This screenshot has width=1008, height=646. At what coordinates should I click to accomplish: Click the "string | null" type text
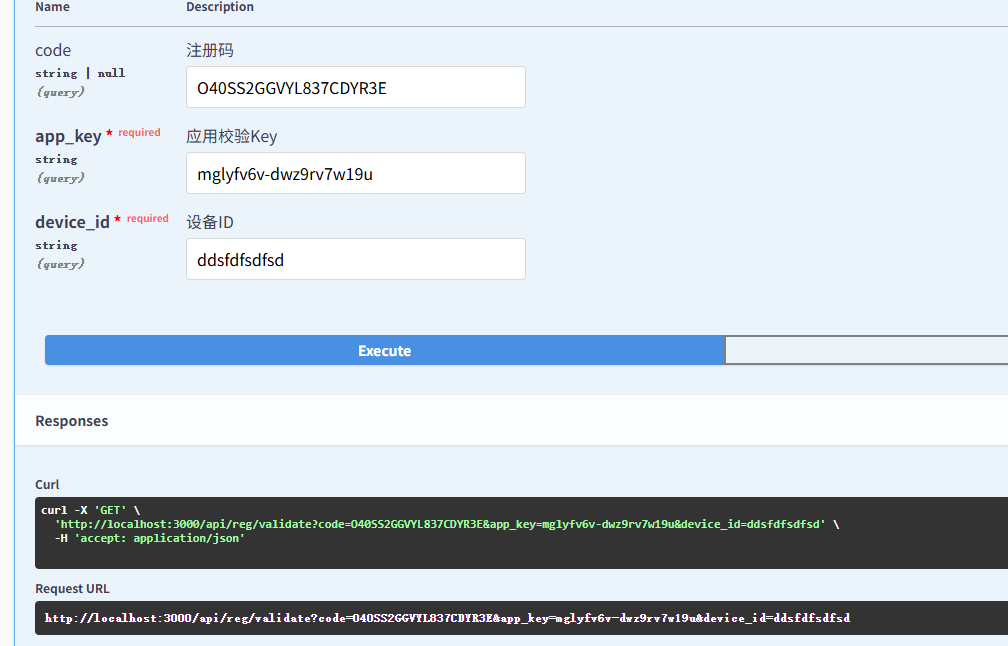point(80,73)
